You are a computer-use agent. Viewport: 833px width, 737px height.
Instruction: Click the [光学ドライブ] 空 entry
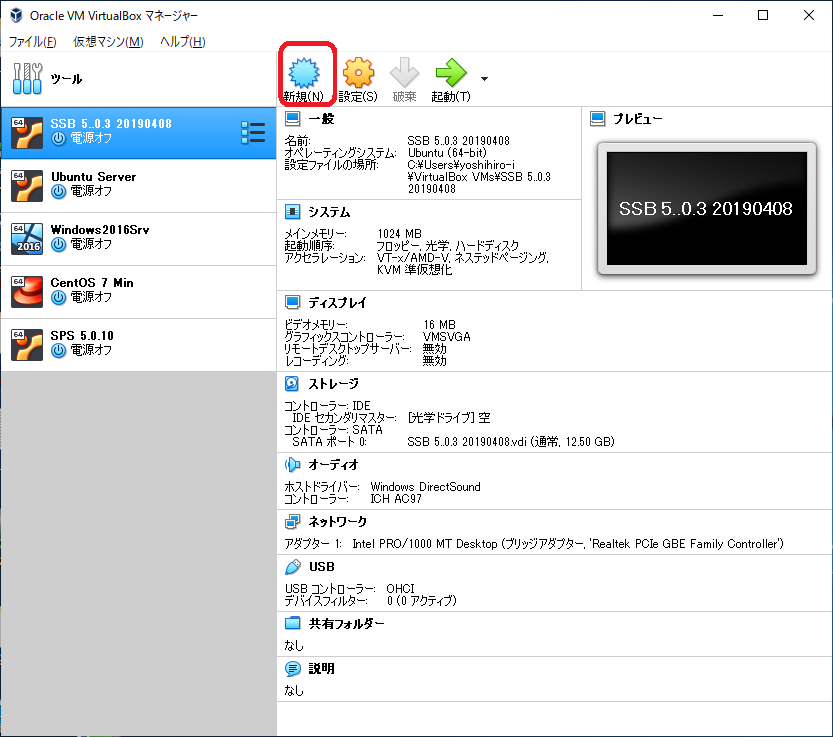coord(449,418)
